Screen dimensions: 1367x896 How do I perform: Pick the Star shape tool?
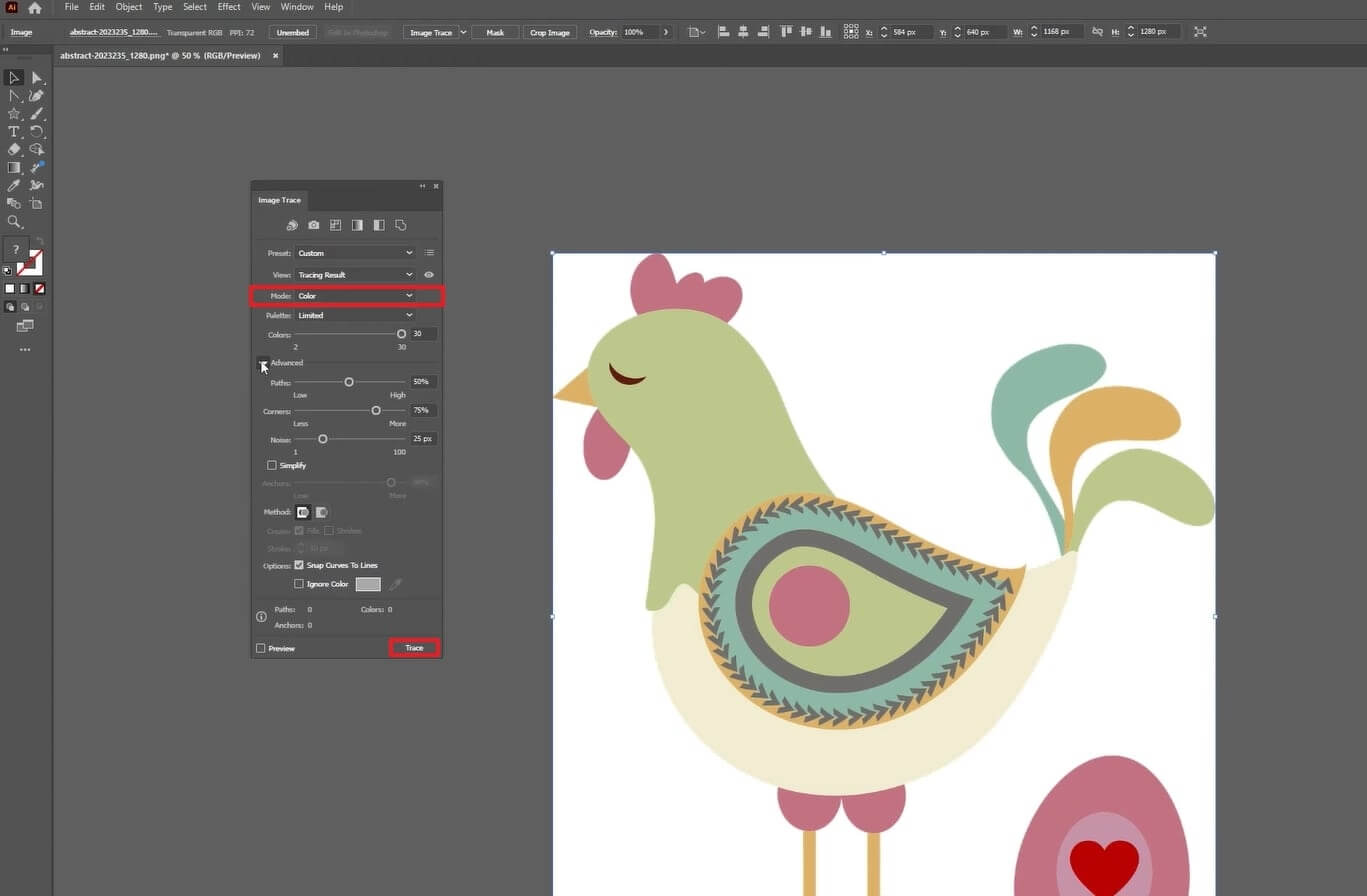tap(14, 114)
